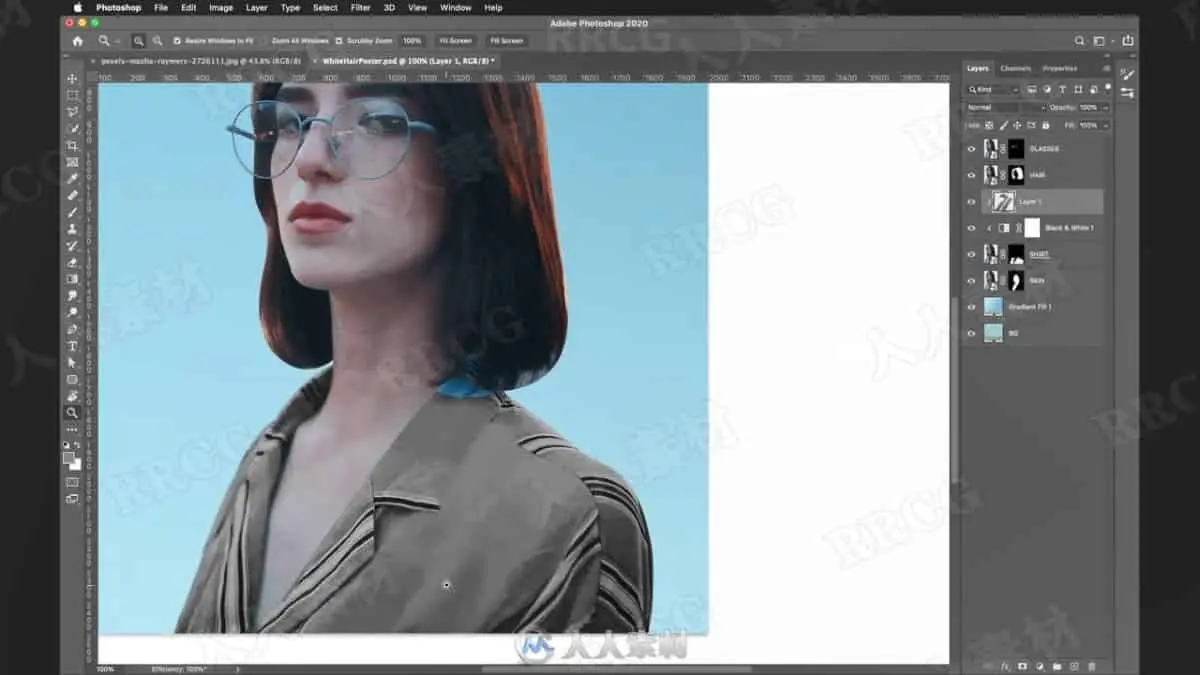Open the Select menu
The width and height of the screenshot is (1200, 675).
coord(325,7)
